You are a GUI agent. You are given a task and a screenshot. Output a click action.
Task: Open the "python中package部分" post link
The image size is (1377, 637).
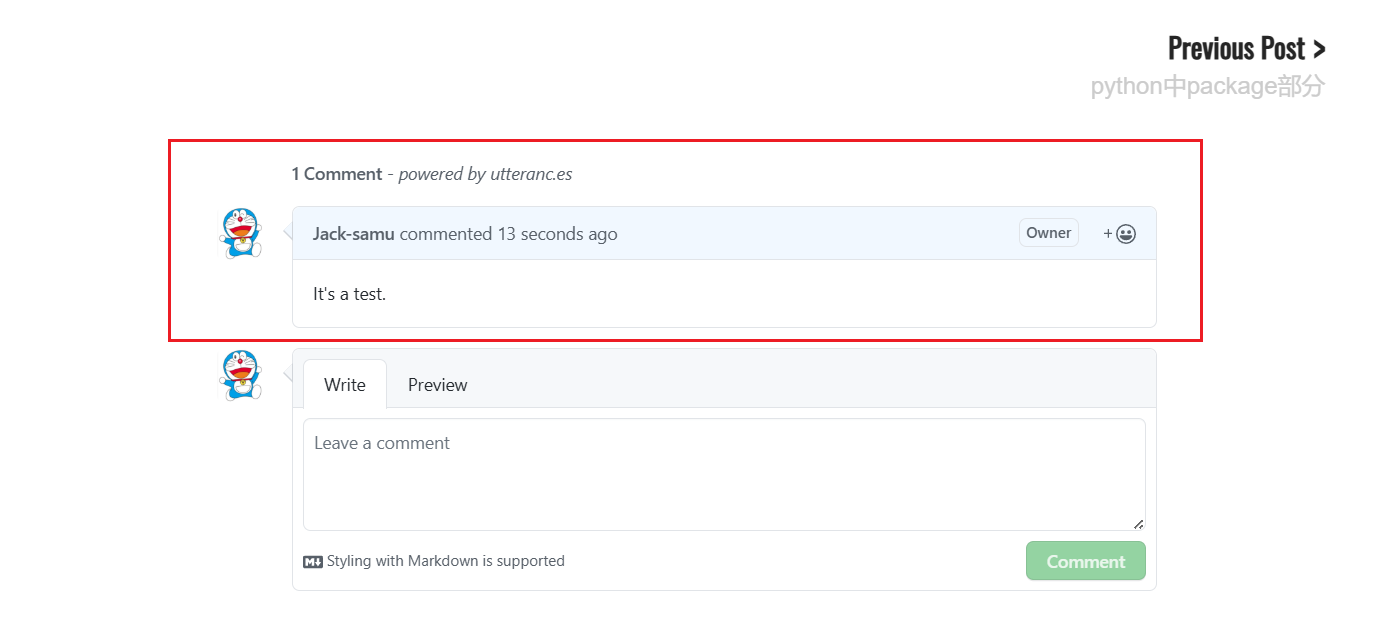(1207, 86)
